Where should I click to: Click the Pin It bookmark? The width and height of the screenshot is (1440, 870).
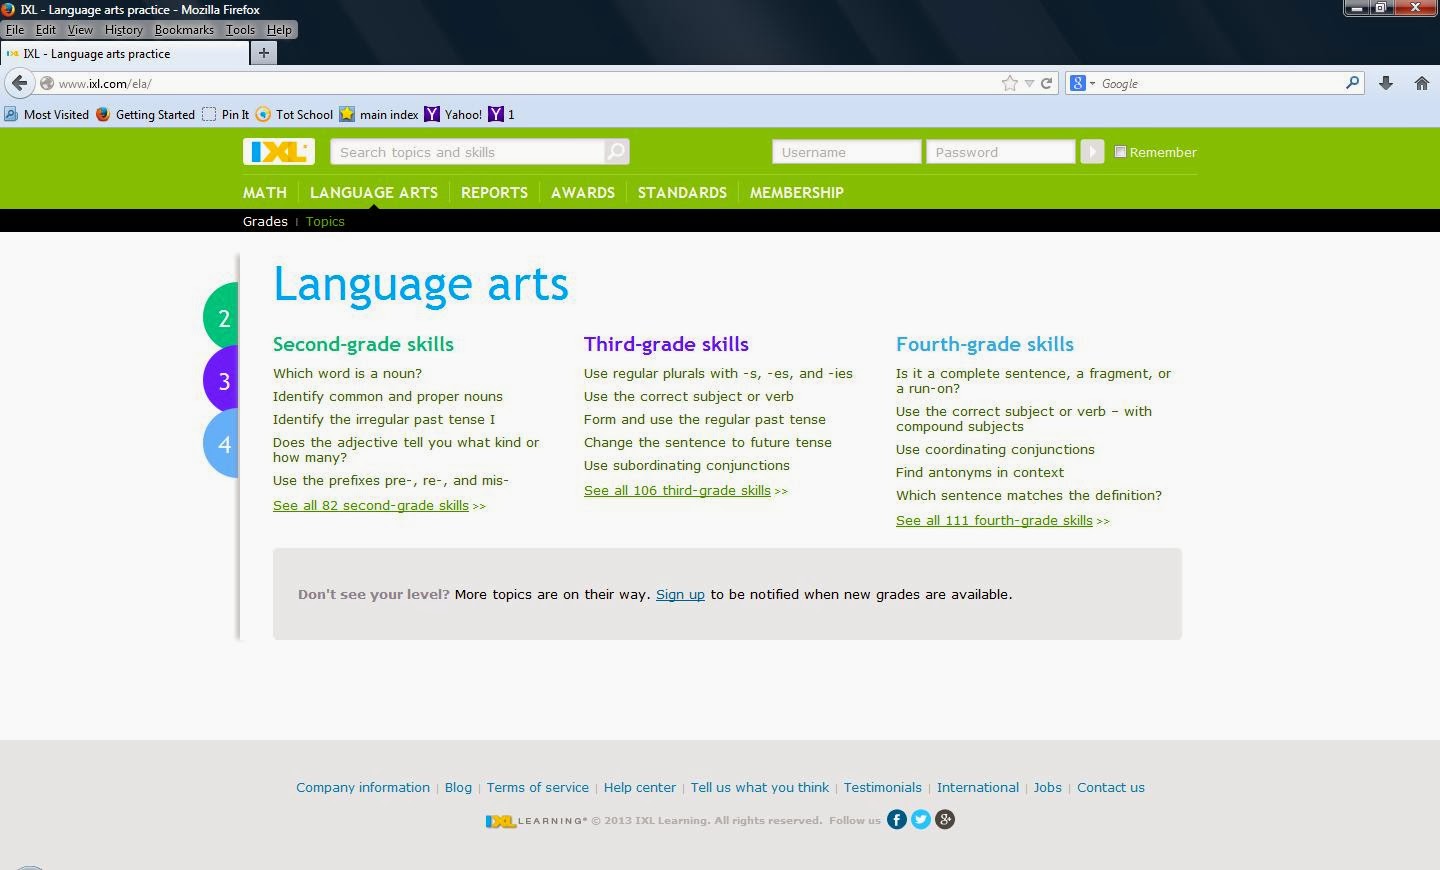click(225, 115)
